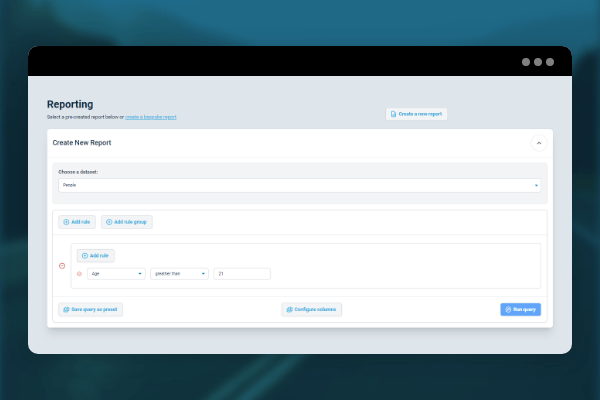Open Configure columns

[311, 310]
